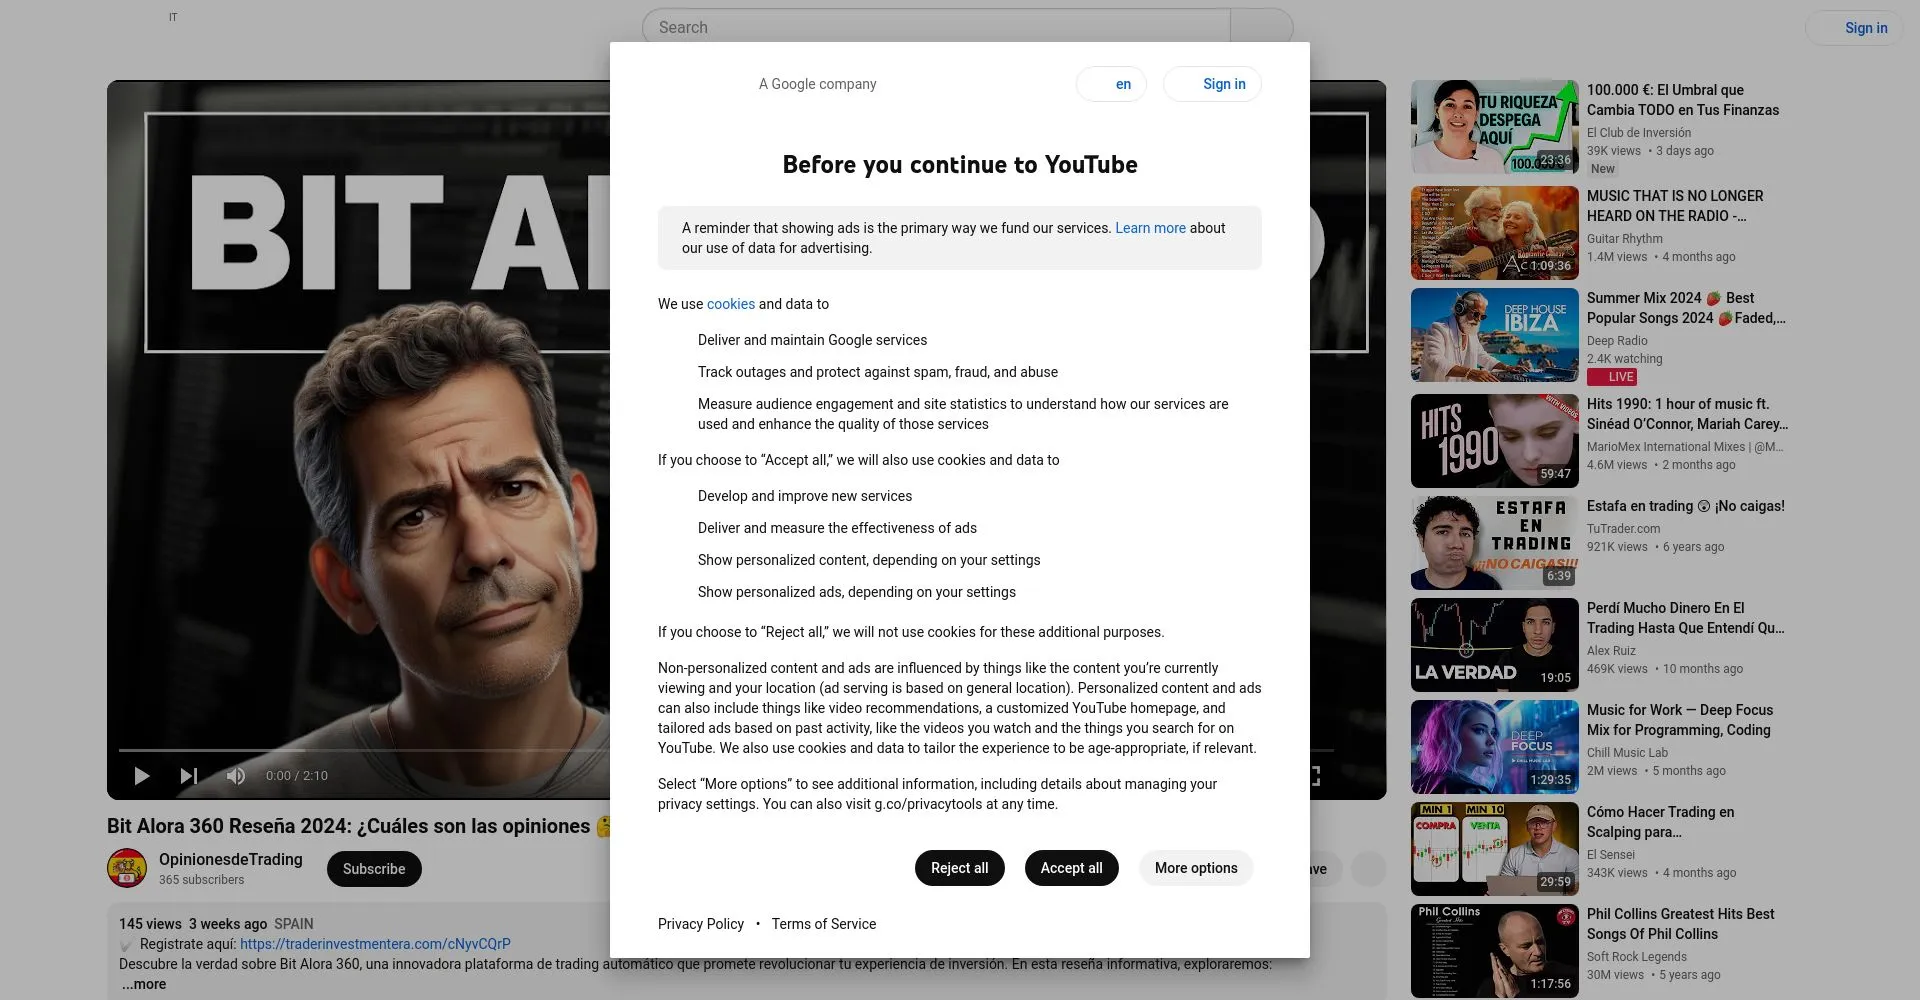
Task: Sign in from the top-right page button
Action: pyautogui.click(x=1854, y=28)
